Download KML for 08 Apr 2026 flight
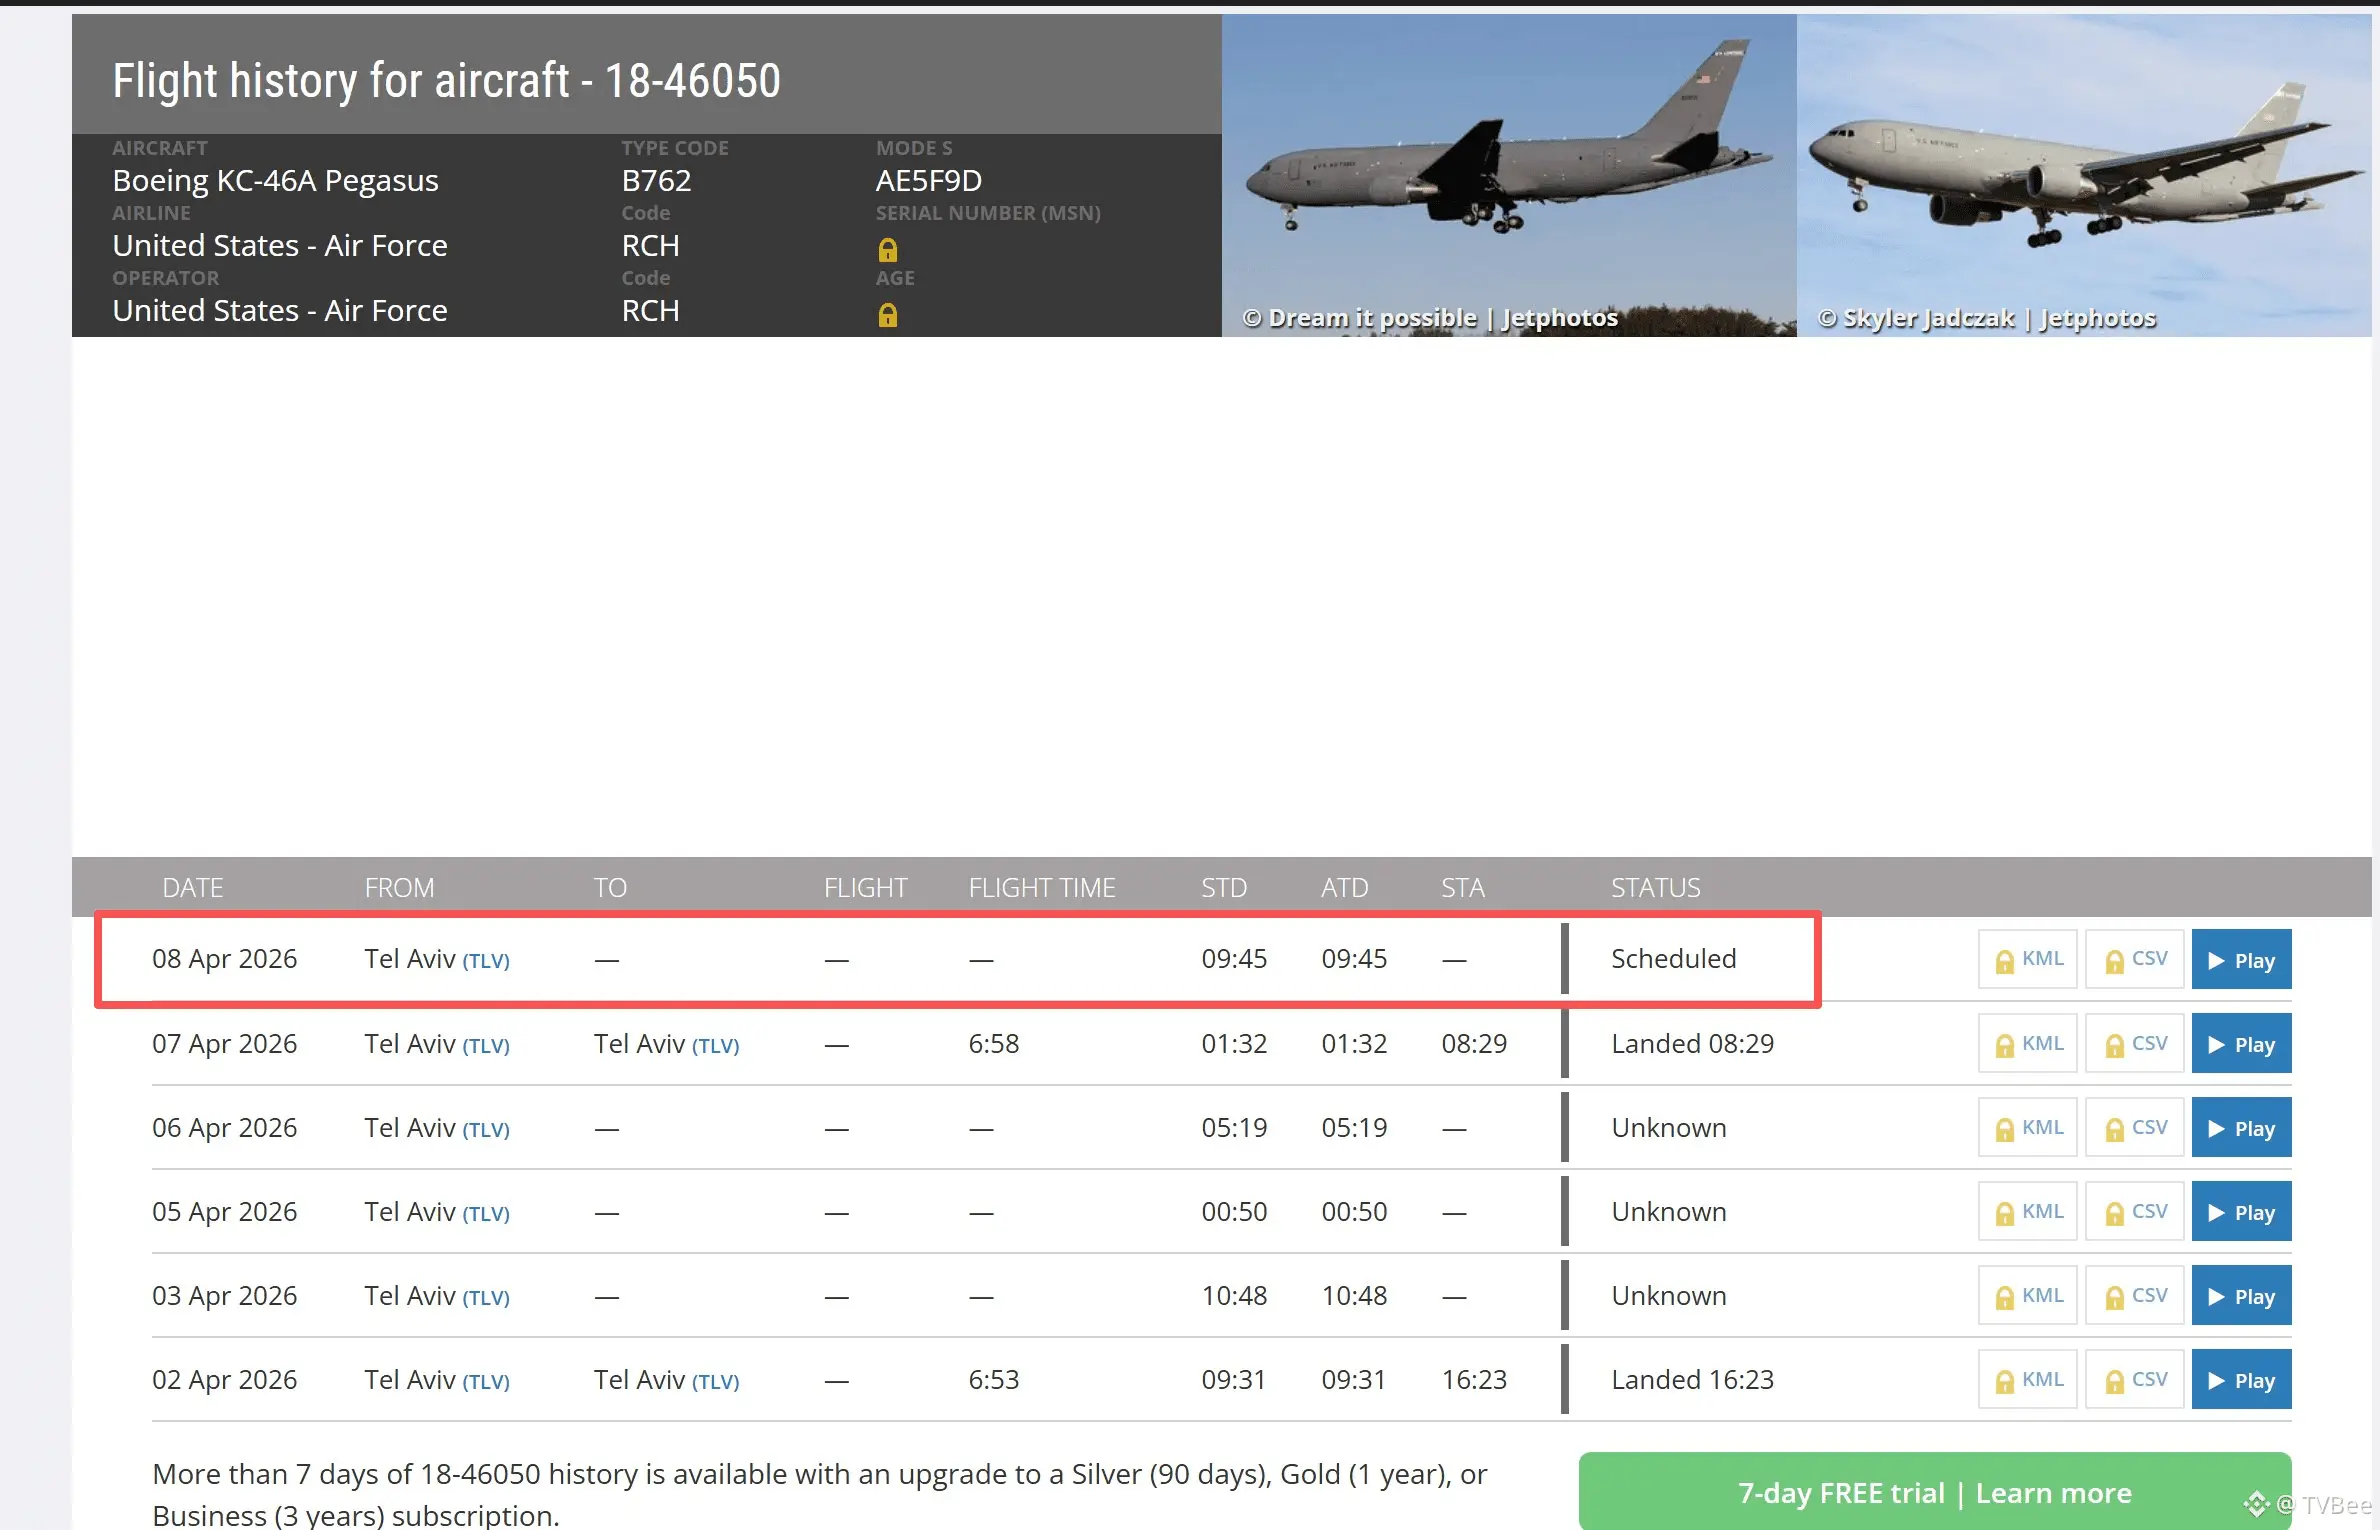 click(x=2027, y=960)
